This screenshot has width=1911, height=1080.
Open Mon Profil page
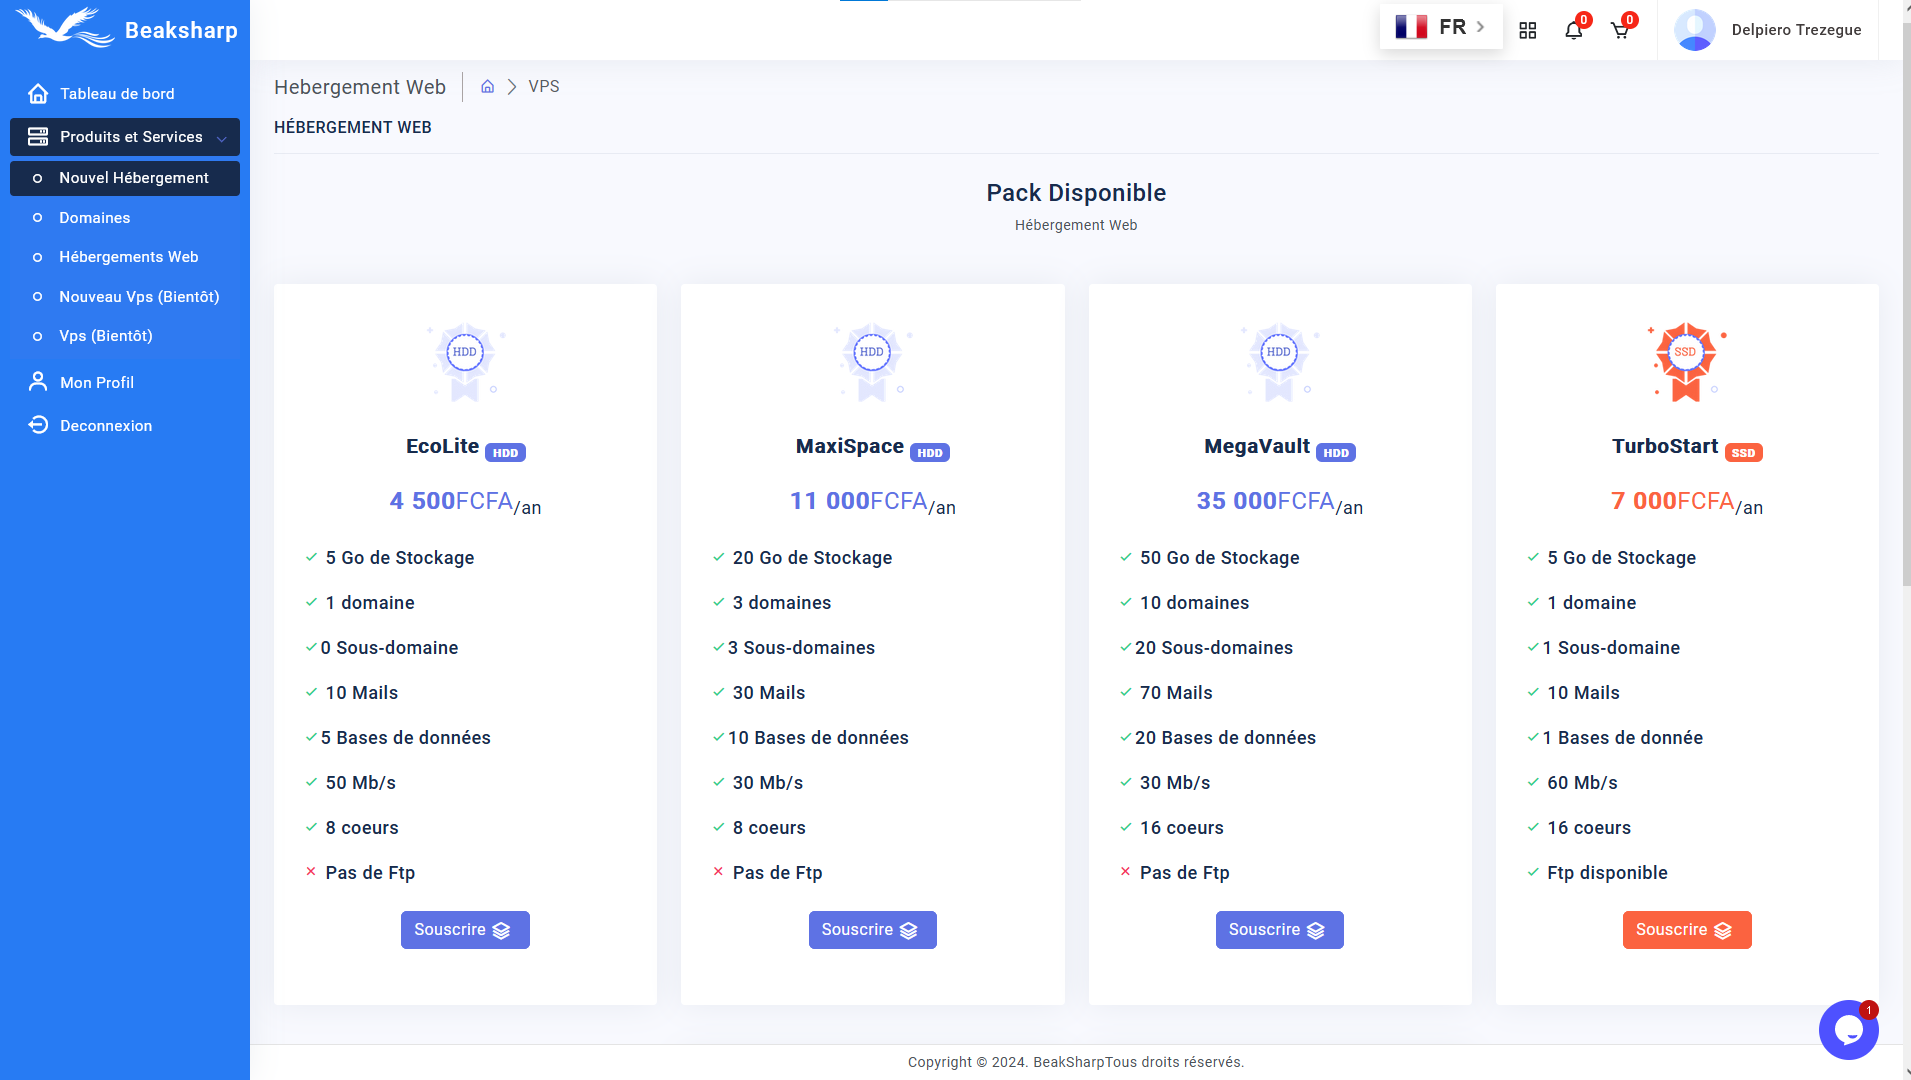pyautogui.click(x=96, y=383)
